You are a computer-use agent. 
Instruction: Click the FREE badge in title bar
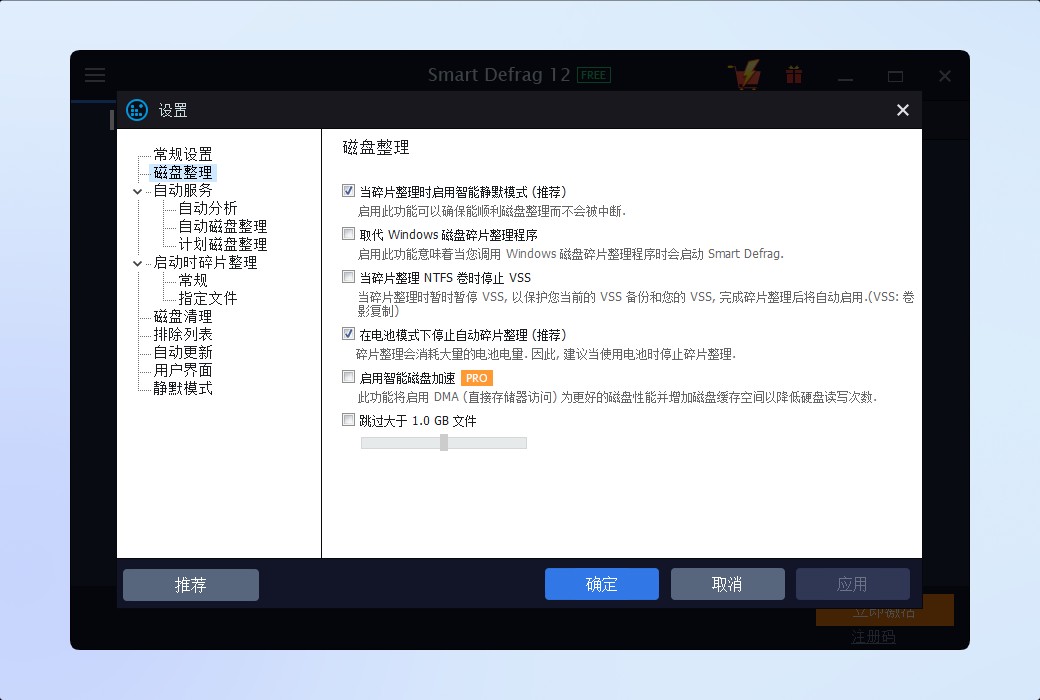(x=594, y=75)
